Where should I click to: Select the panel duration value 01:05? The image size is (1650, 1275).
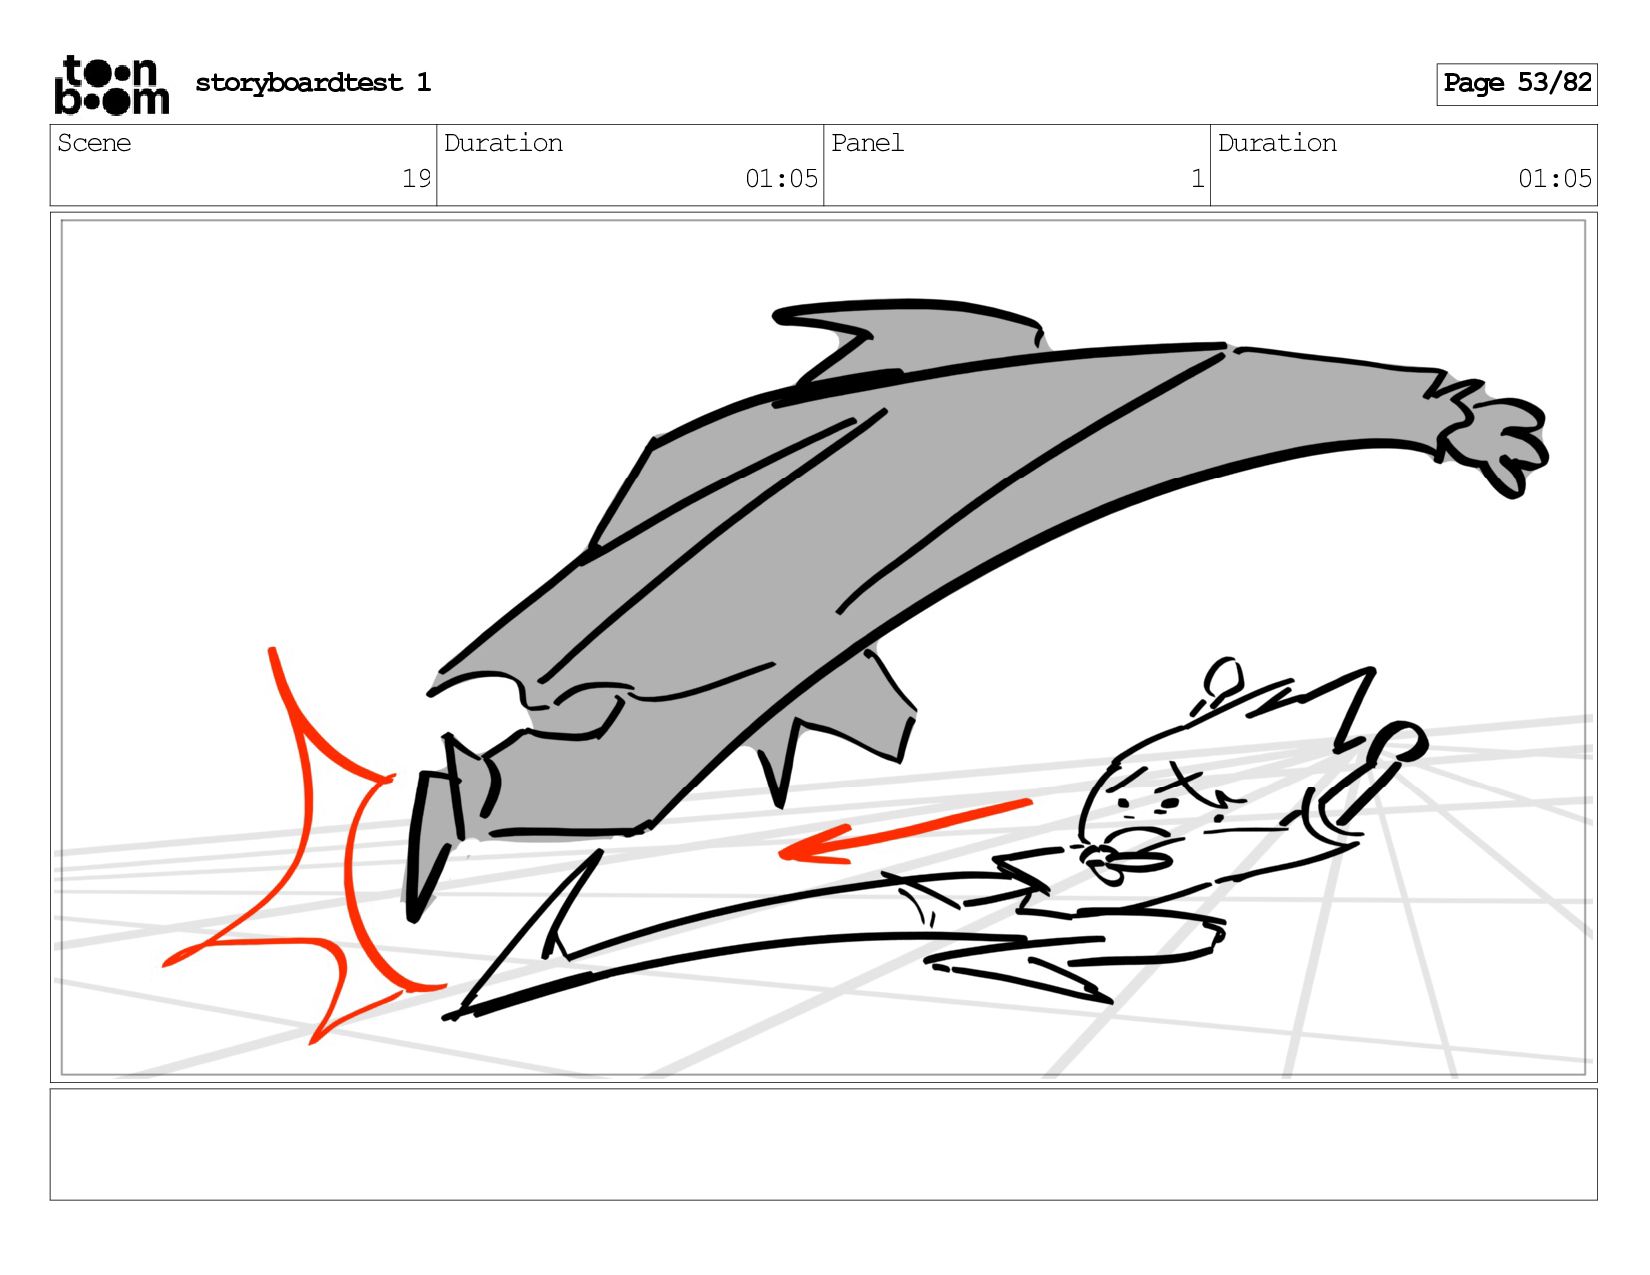click(1555, 179)
